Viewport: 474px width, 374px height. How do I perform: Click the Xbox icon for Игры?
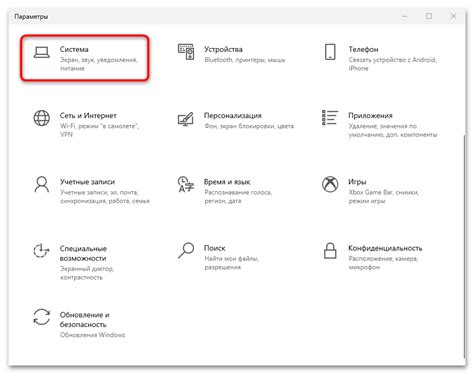(330, 184)
